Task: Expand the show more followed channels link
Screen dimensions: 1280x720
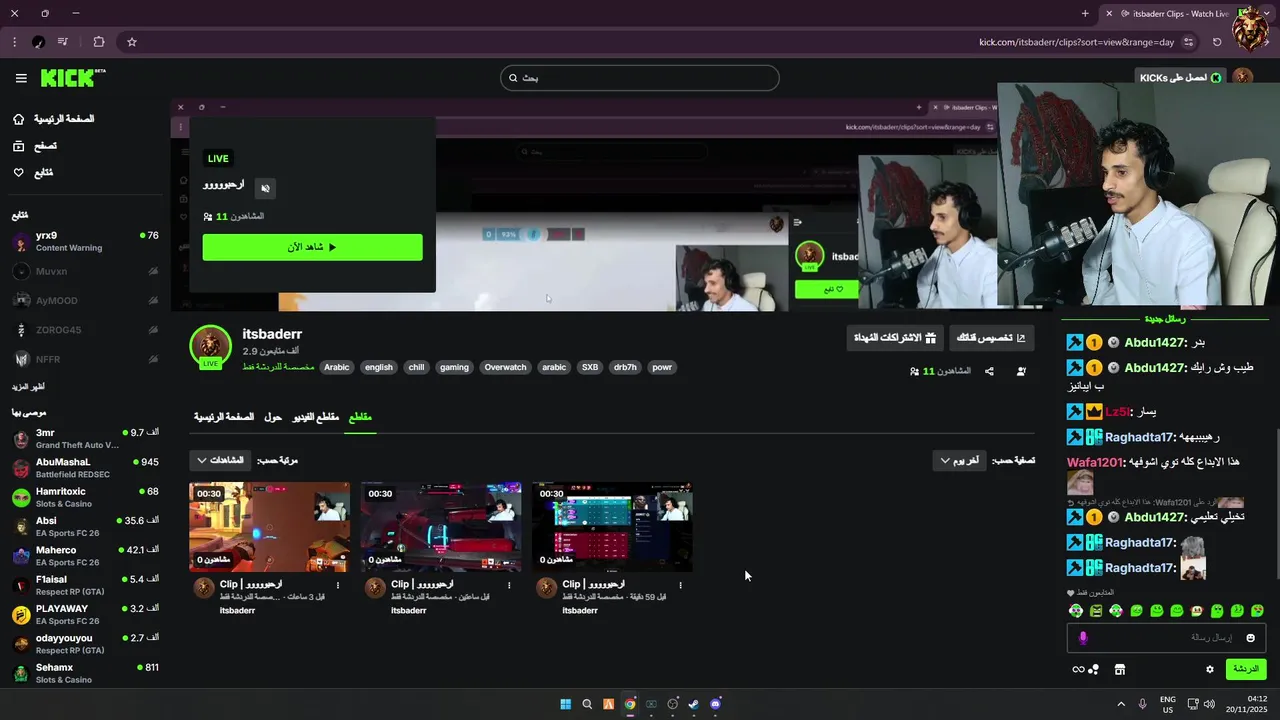Action: pos(28,387)
